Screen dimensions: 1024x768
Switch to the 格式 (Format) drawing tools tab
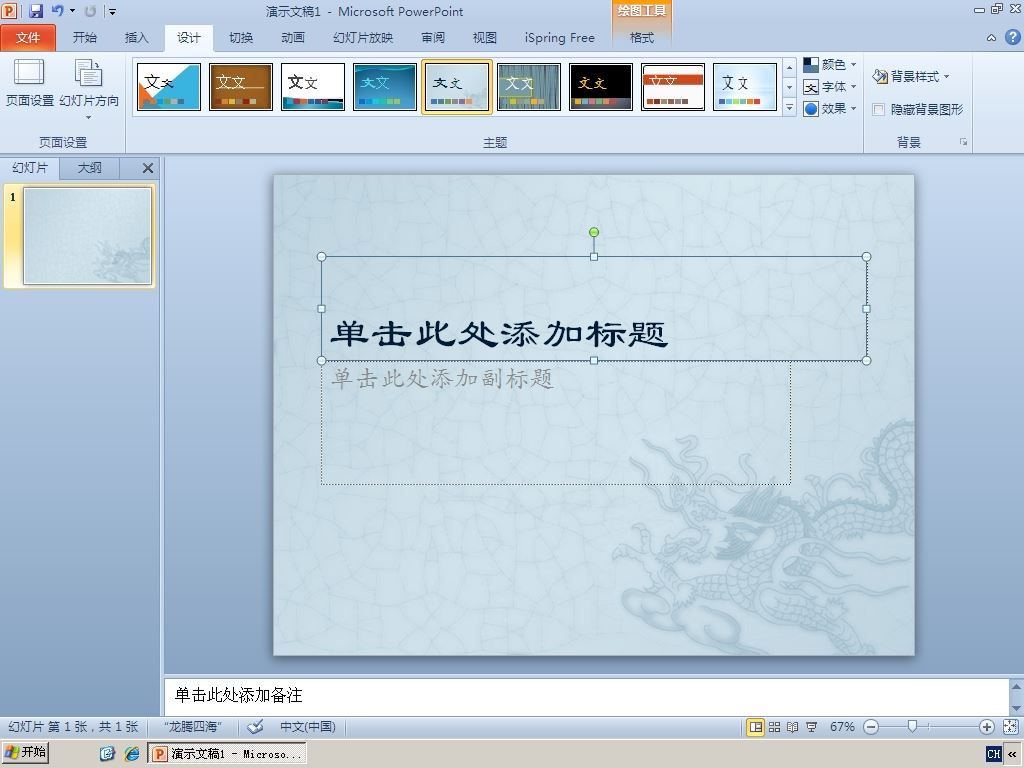click(x=641, y=38)
